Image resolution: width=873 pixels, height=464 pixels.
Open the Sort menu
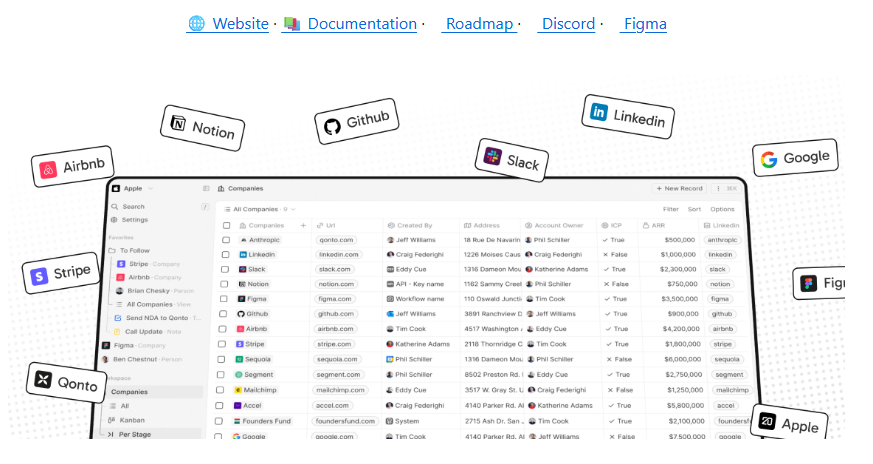click(x=694, y=209)
